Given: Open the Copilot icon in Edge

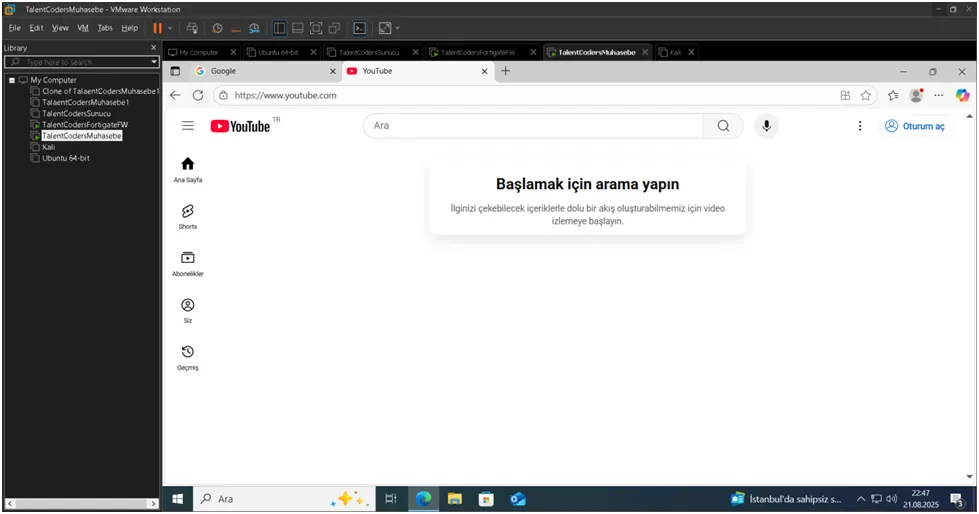Looking at the screenshot, I should click(962, 96).
